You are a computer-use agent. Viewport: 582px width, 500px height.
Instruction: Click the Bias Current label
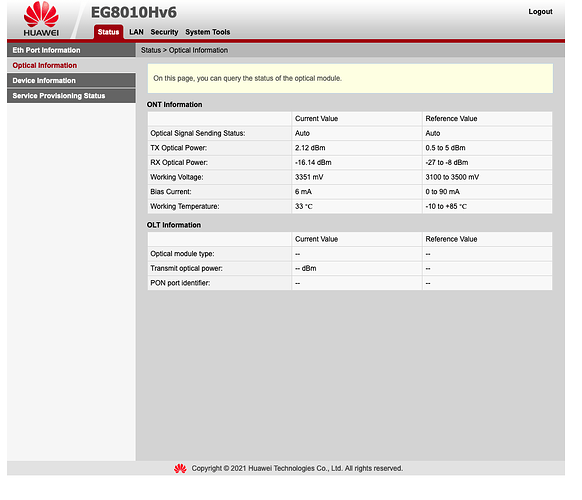[171, 192]
